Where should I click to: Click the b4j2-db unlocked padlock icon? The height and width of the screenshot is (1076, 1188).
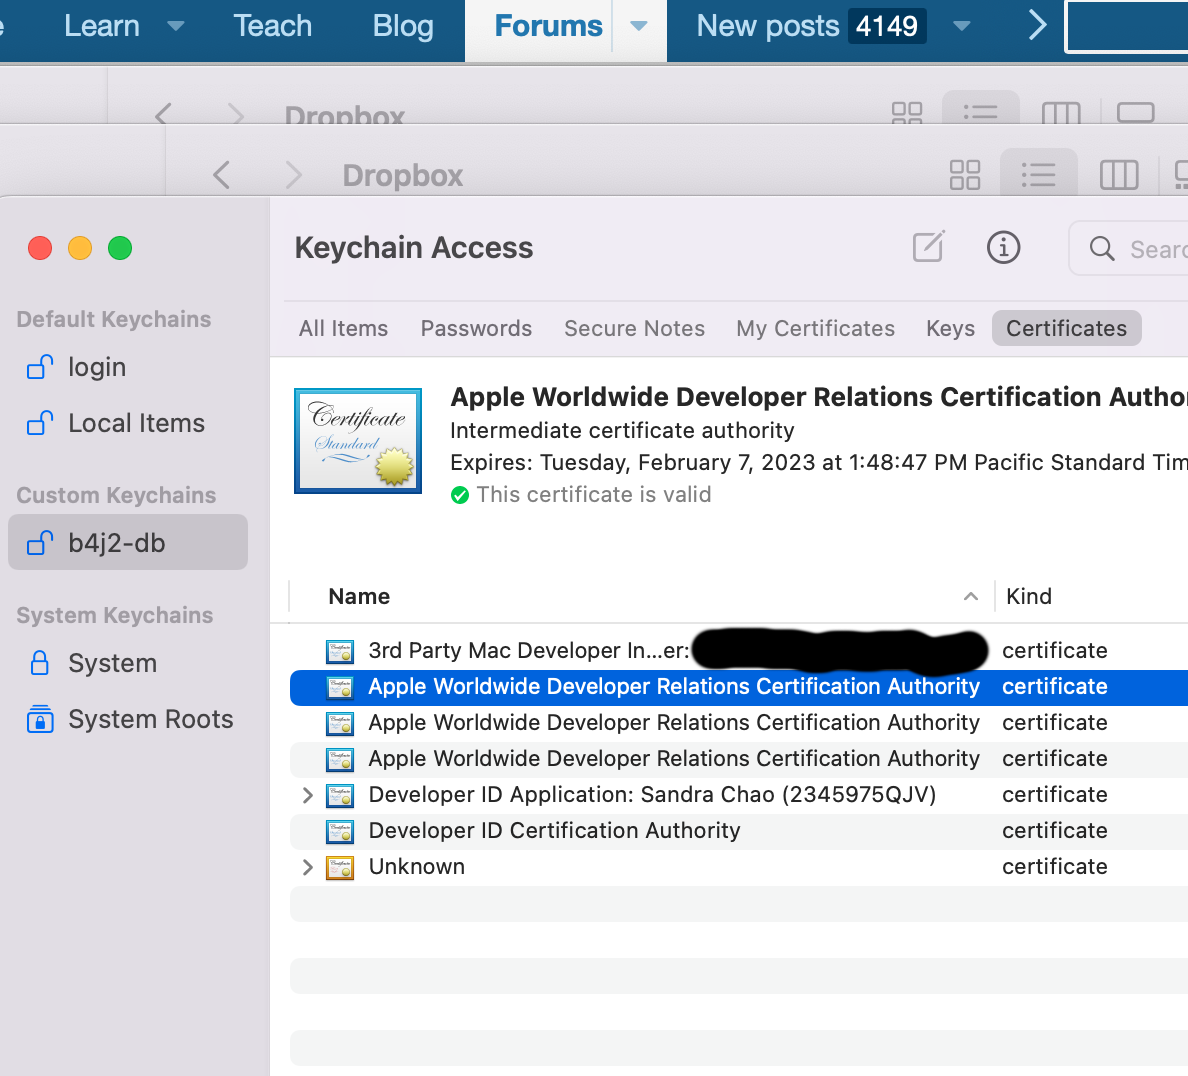(x=40, y=543)
